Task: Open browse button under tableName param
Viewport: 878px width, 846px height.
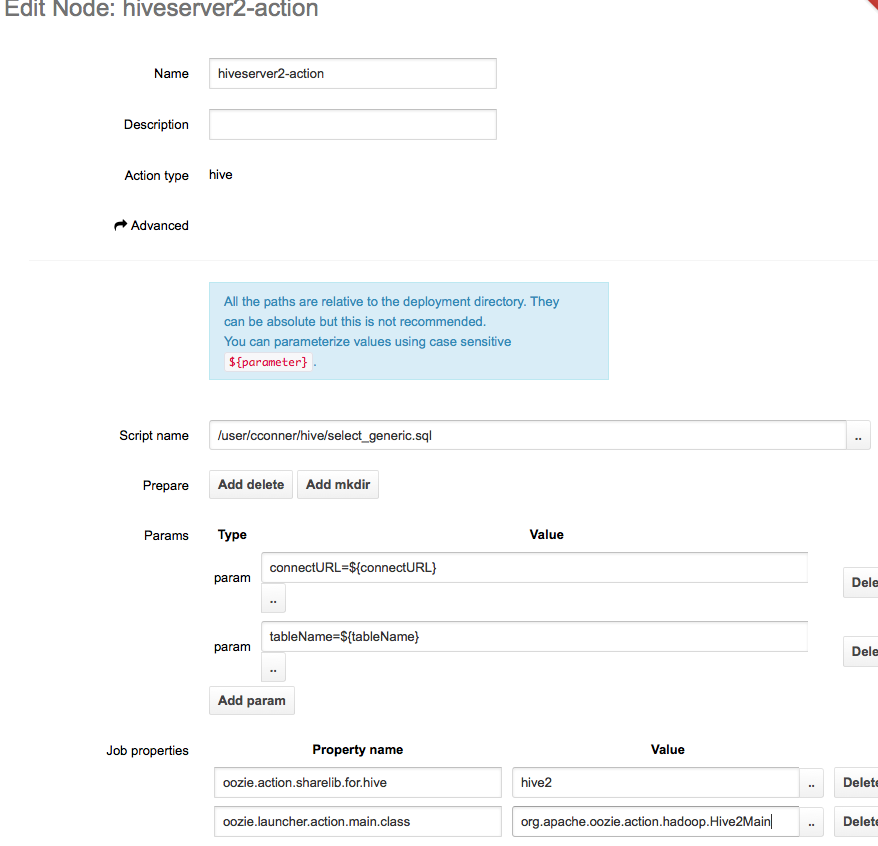Action: [x=273, y=667]
